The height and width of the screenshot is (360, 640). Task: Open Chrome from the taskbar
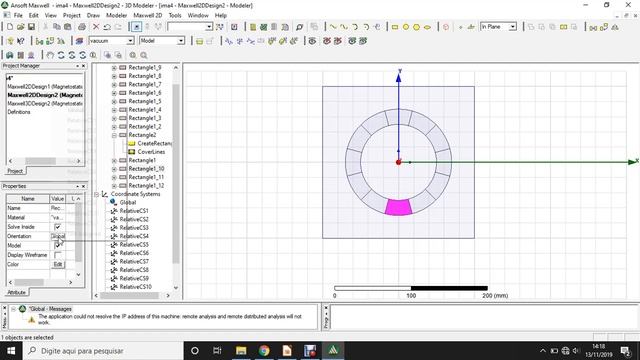point(264,351)
